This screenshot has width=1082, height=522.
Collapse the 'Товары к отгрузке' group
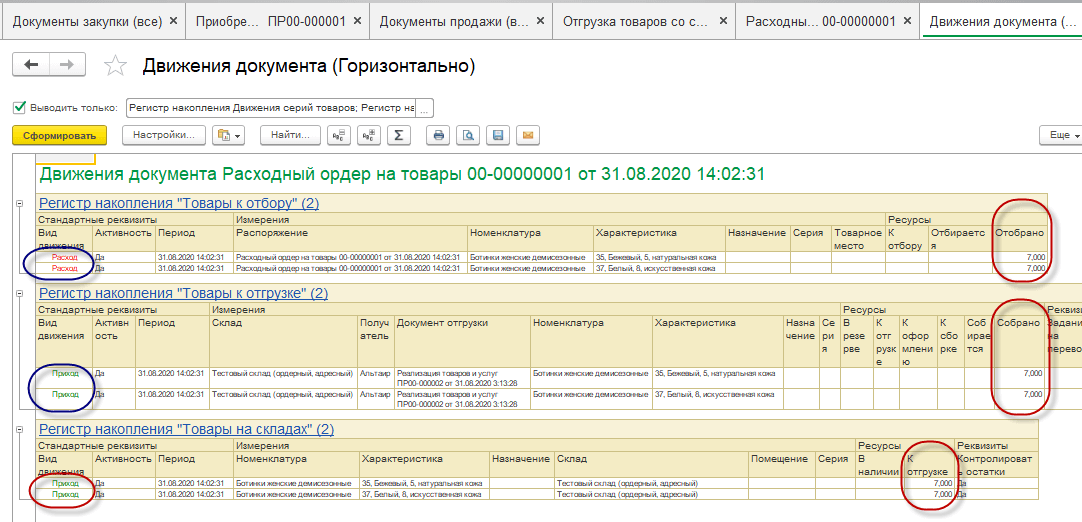pyautogui.click(x=19, y=294)
